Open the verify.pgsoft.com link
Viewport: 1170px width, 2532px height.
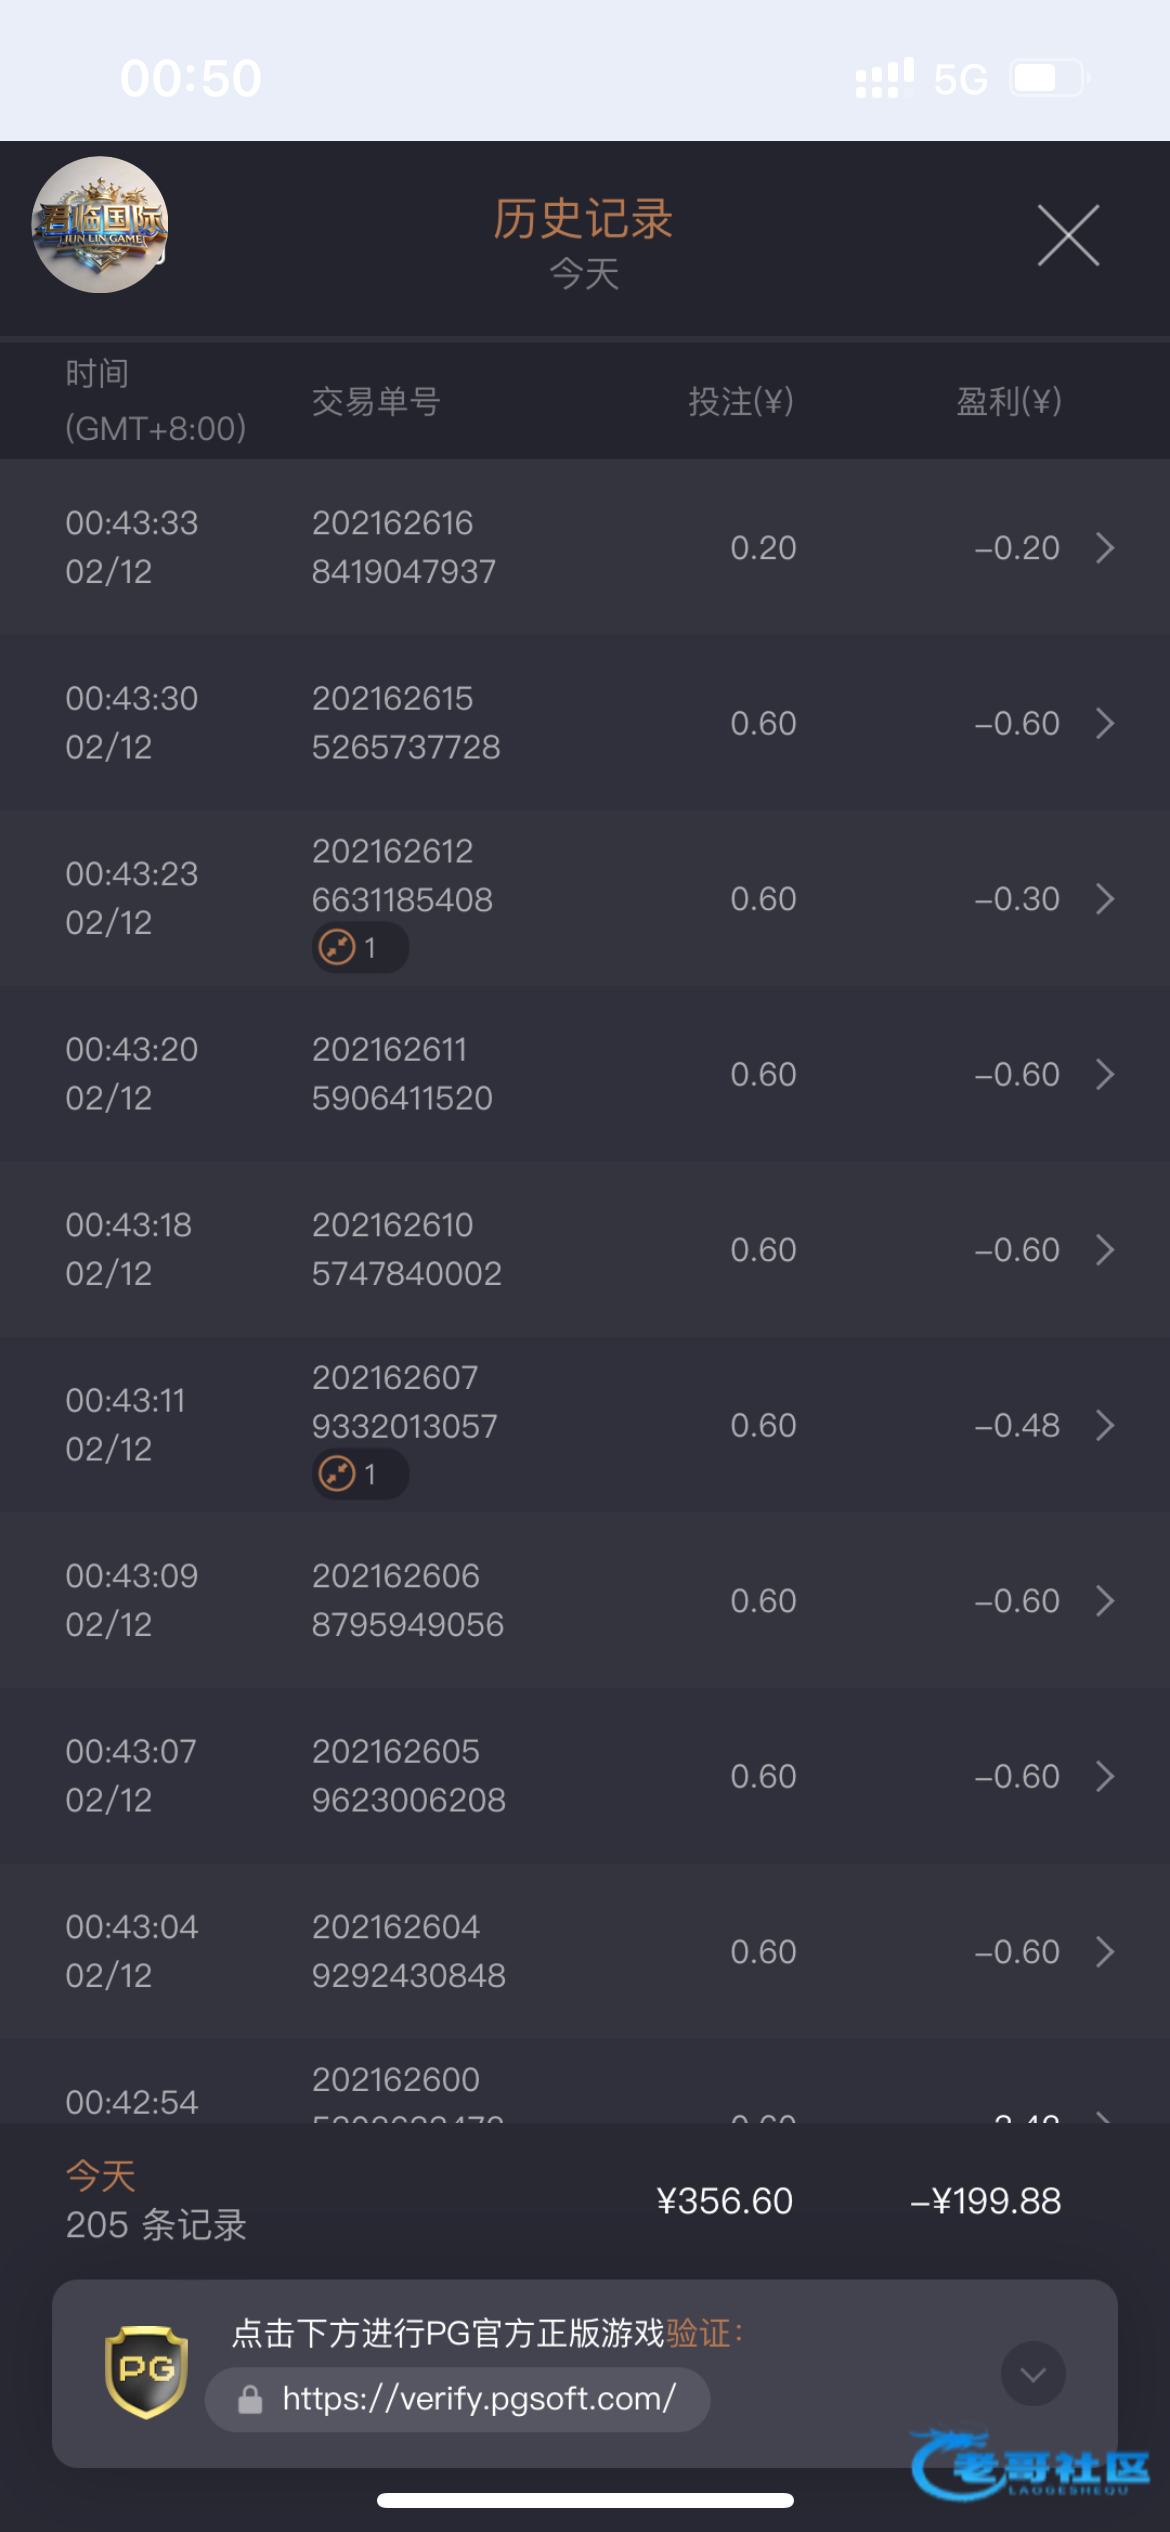478,2399
